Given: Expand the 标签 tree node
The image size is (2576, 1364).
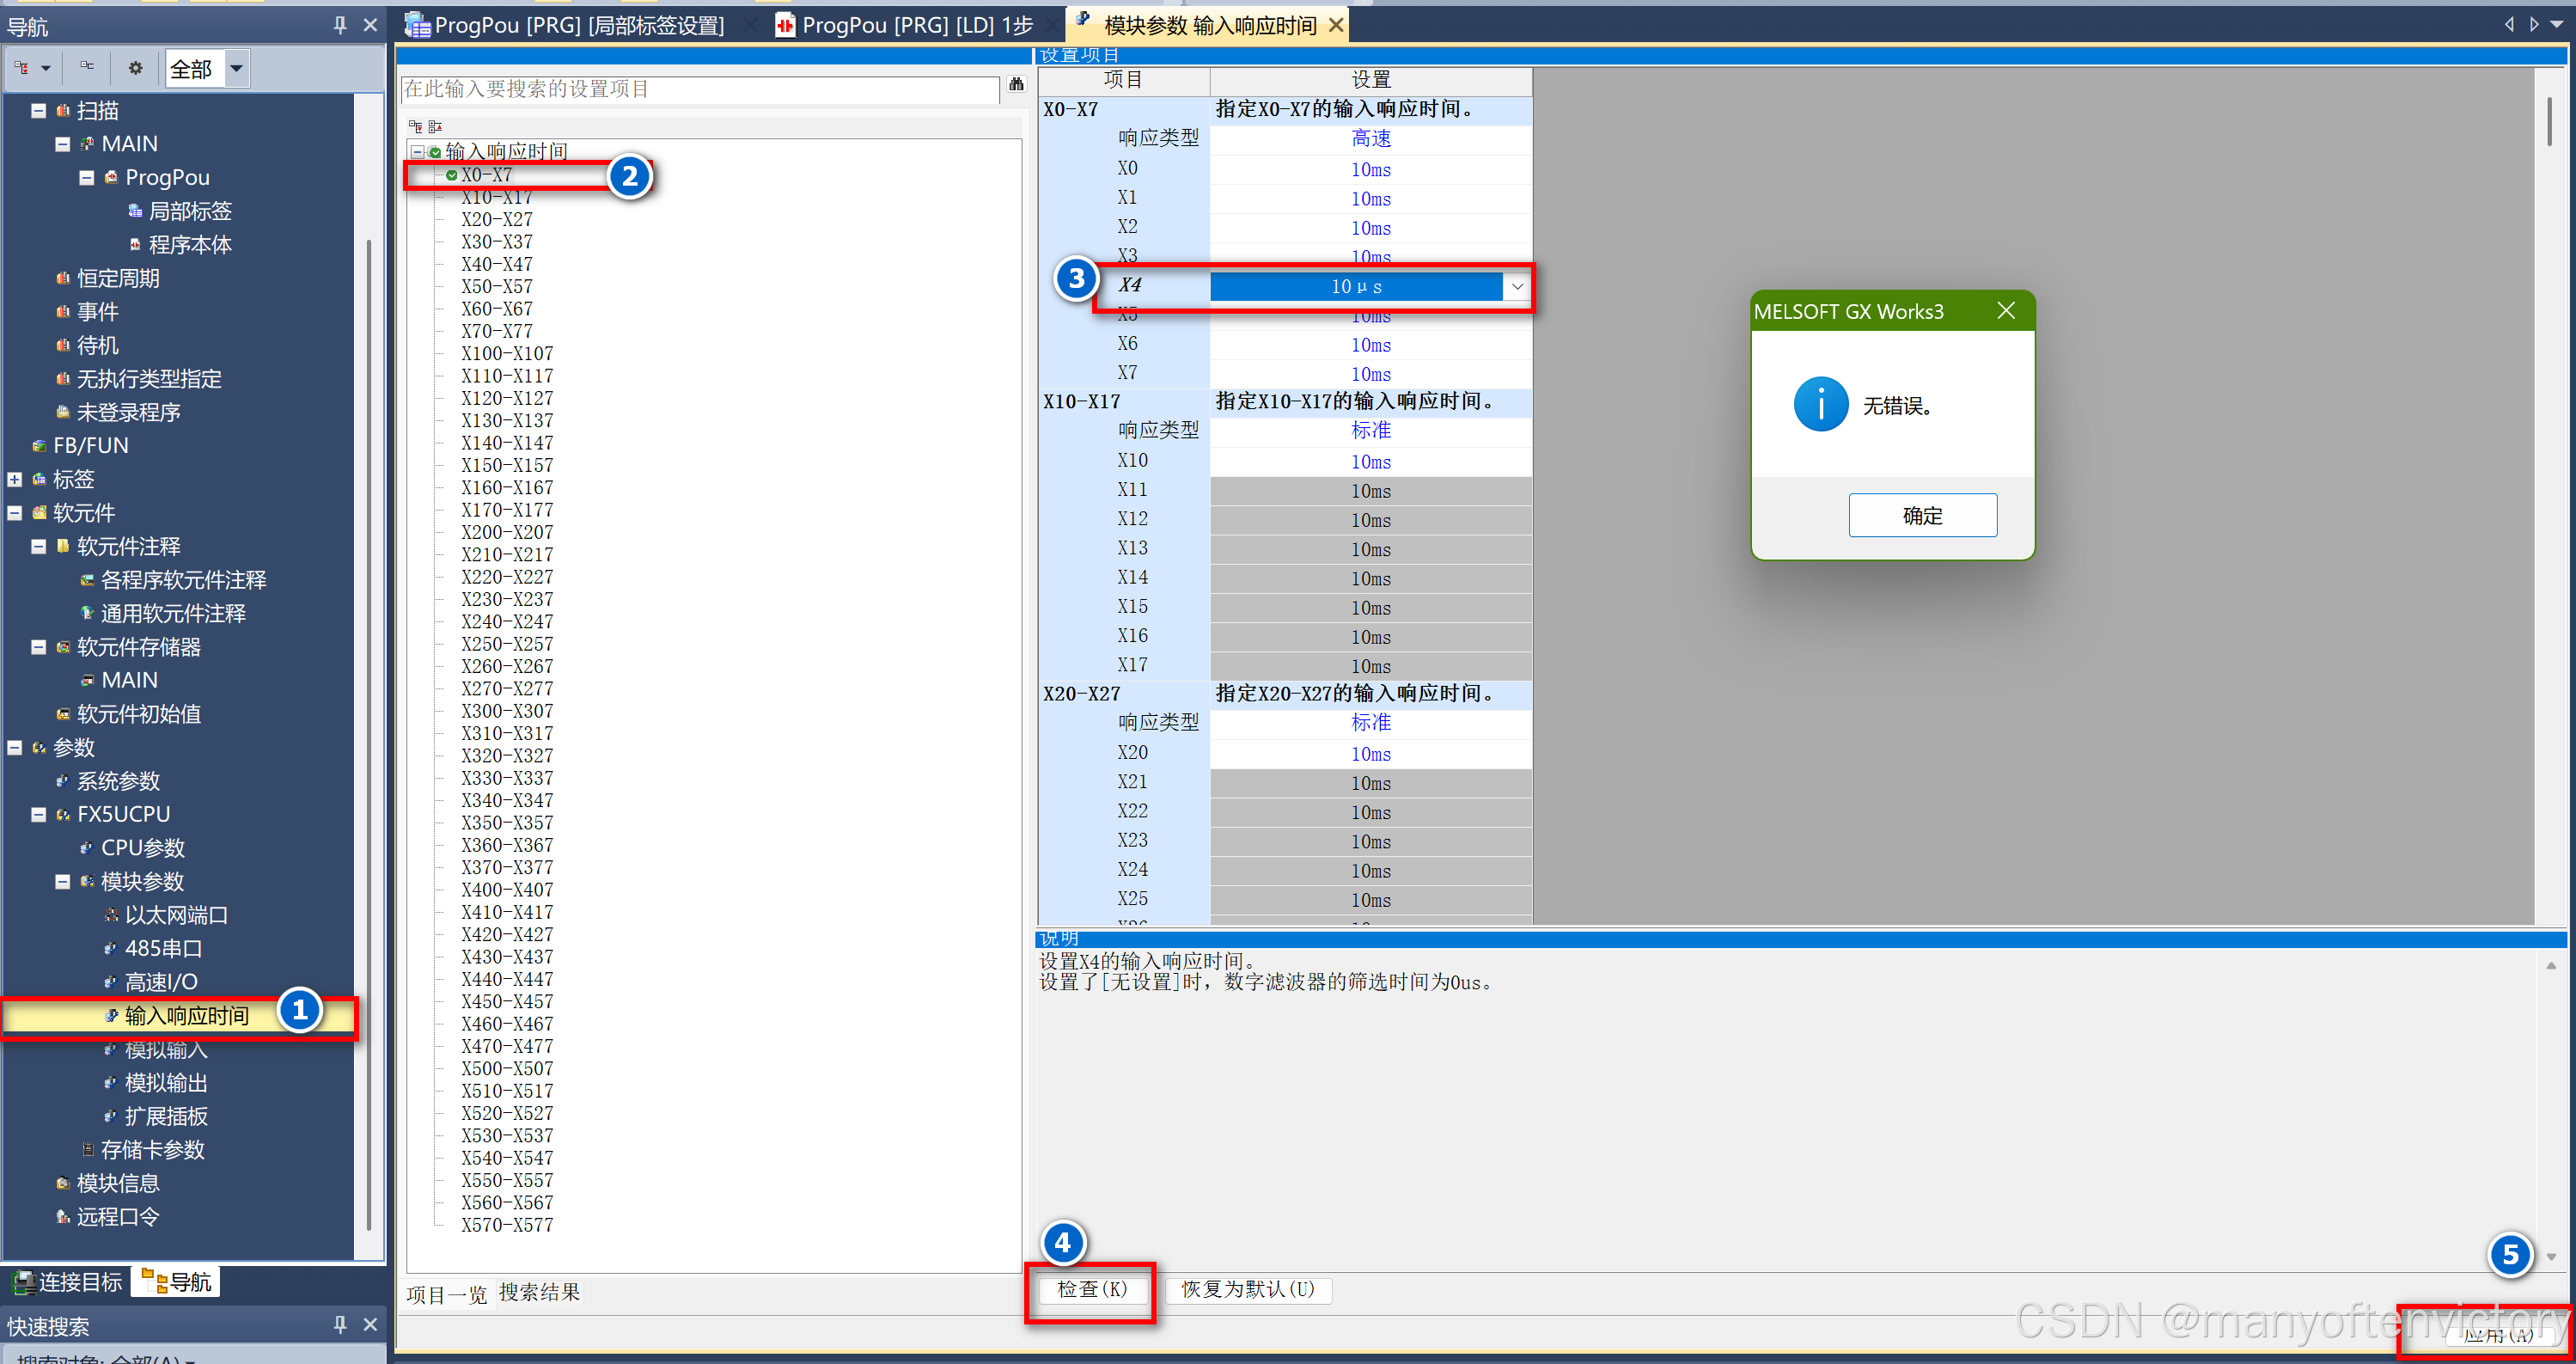Looking at the screenshot, I should (14, 479).
